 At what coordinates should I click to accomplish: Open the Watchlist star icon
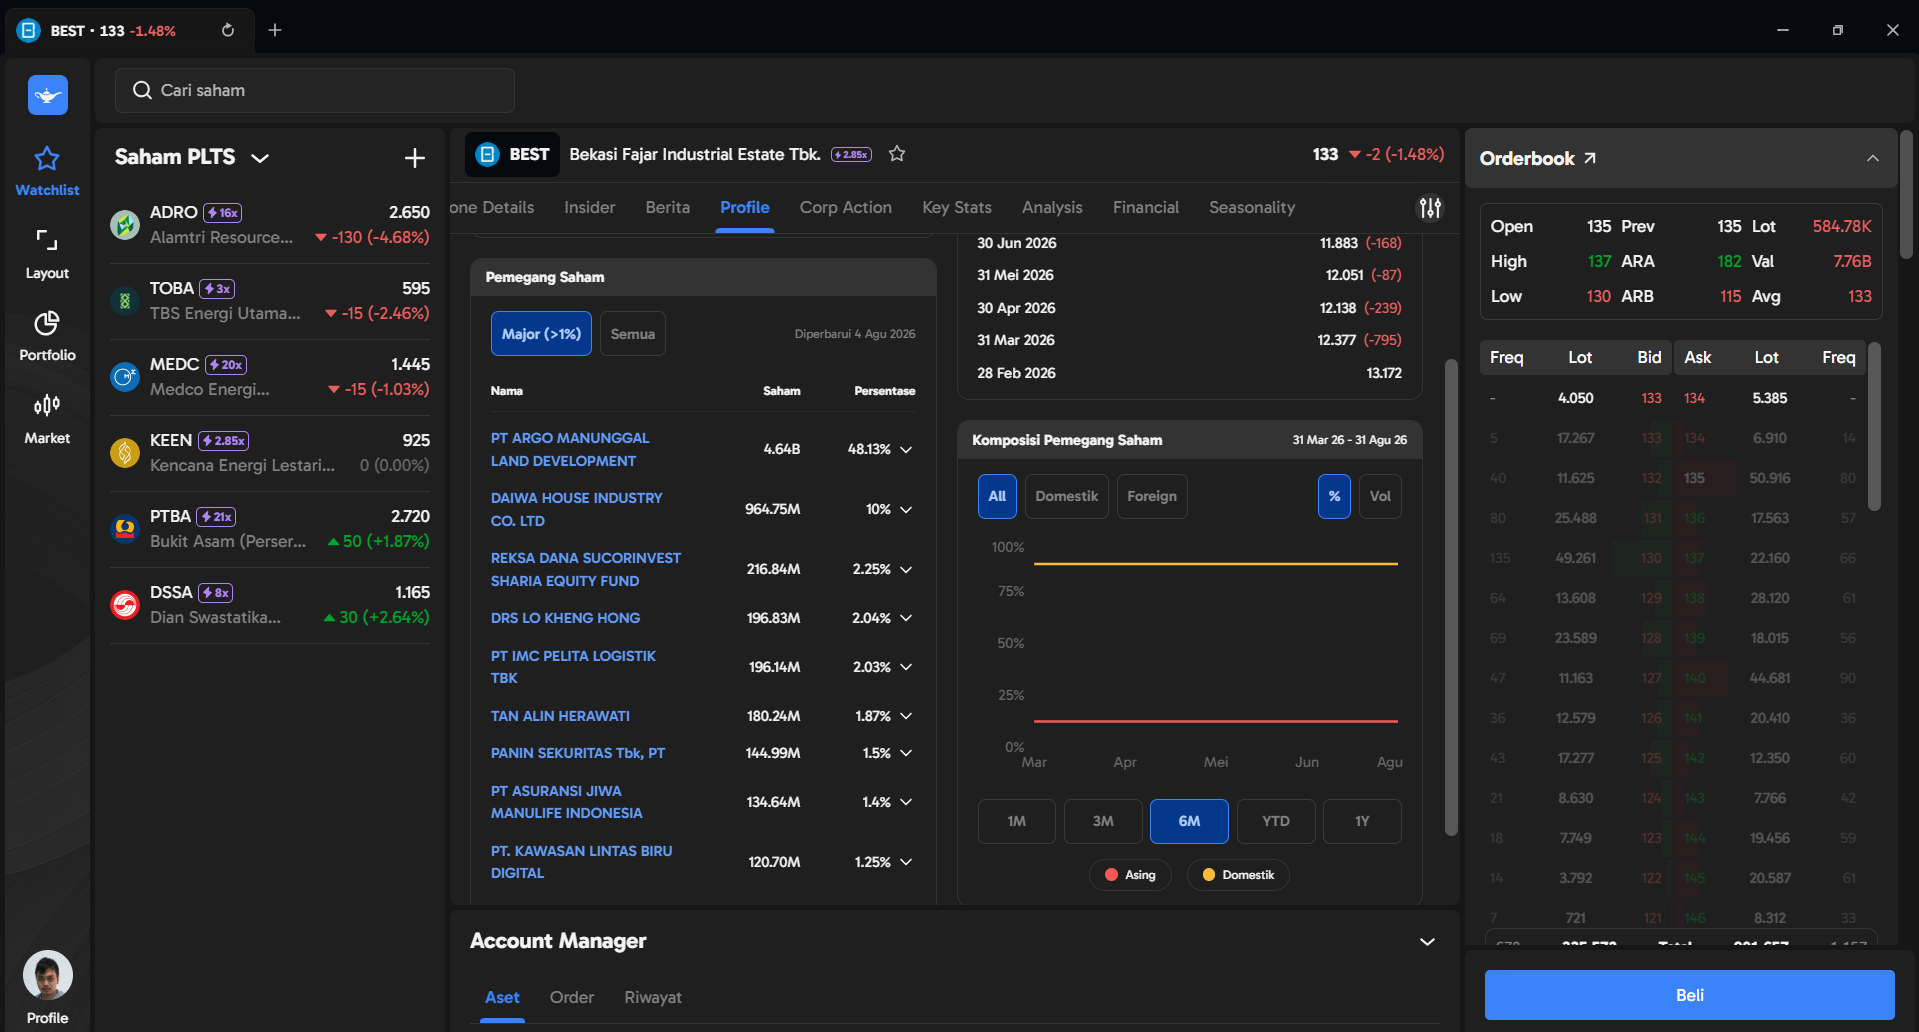pyautogui.click(x=47, y=158)
